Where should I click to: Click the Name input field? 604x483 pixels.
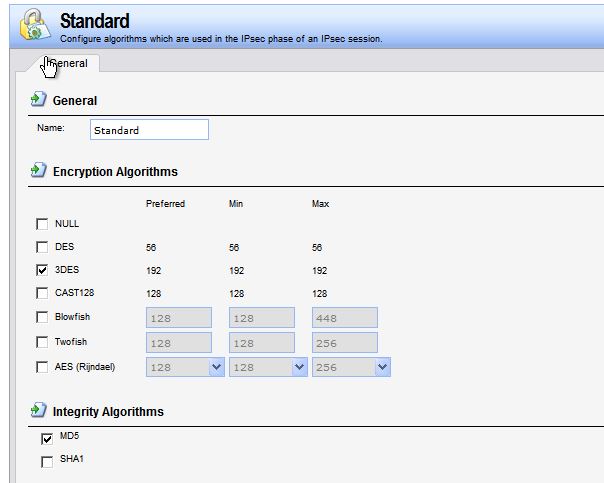pyautogui.click(x=149, y=130)
